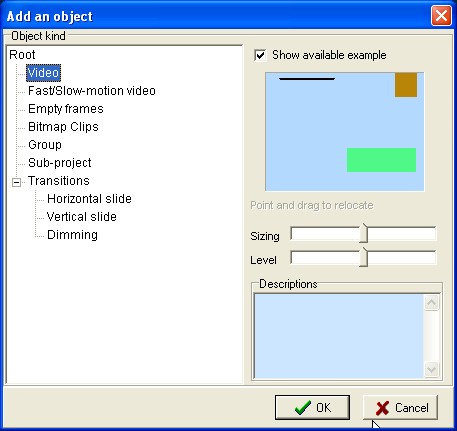The image size is (457, 431).
Task: Confirm with the OK checkmark button
Action: click(x=312, y=407)
